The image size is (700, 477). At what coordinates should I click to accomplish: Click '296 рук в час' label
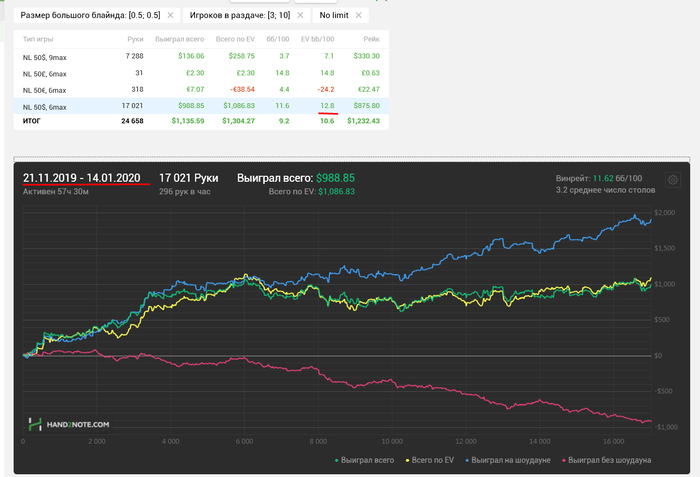(x=184, y=192)
